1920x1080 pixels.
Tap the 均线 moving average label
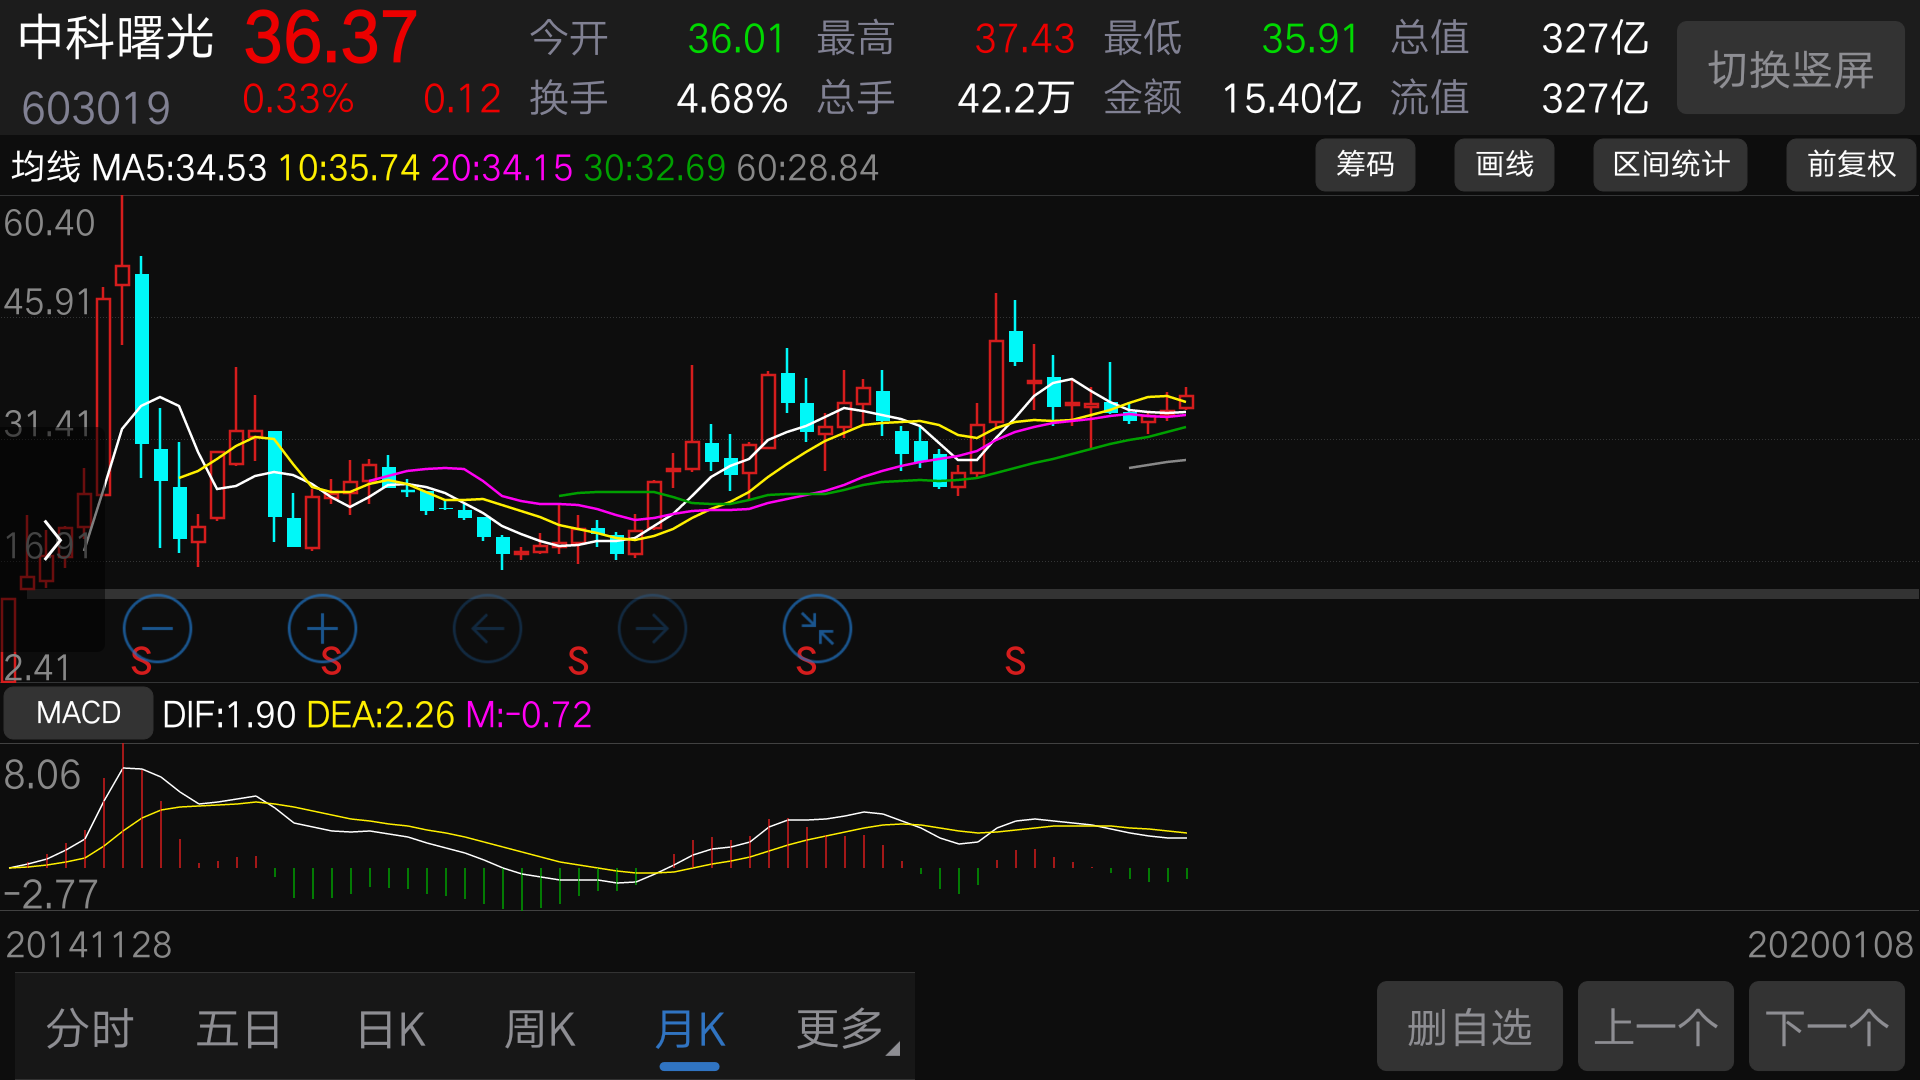pyautogui.click(x=45, y=167)
